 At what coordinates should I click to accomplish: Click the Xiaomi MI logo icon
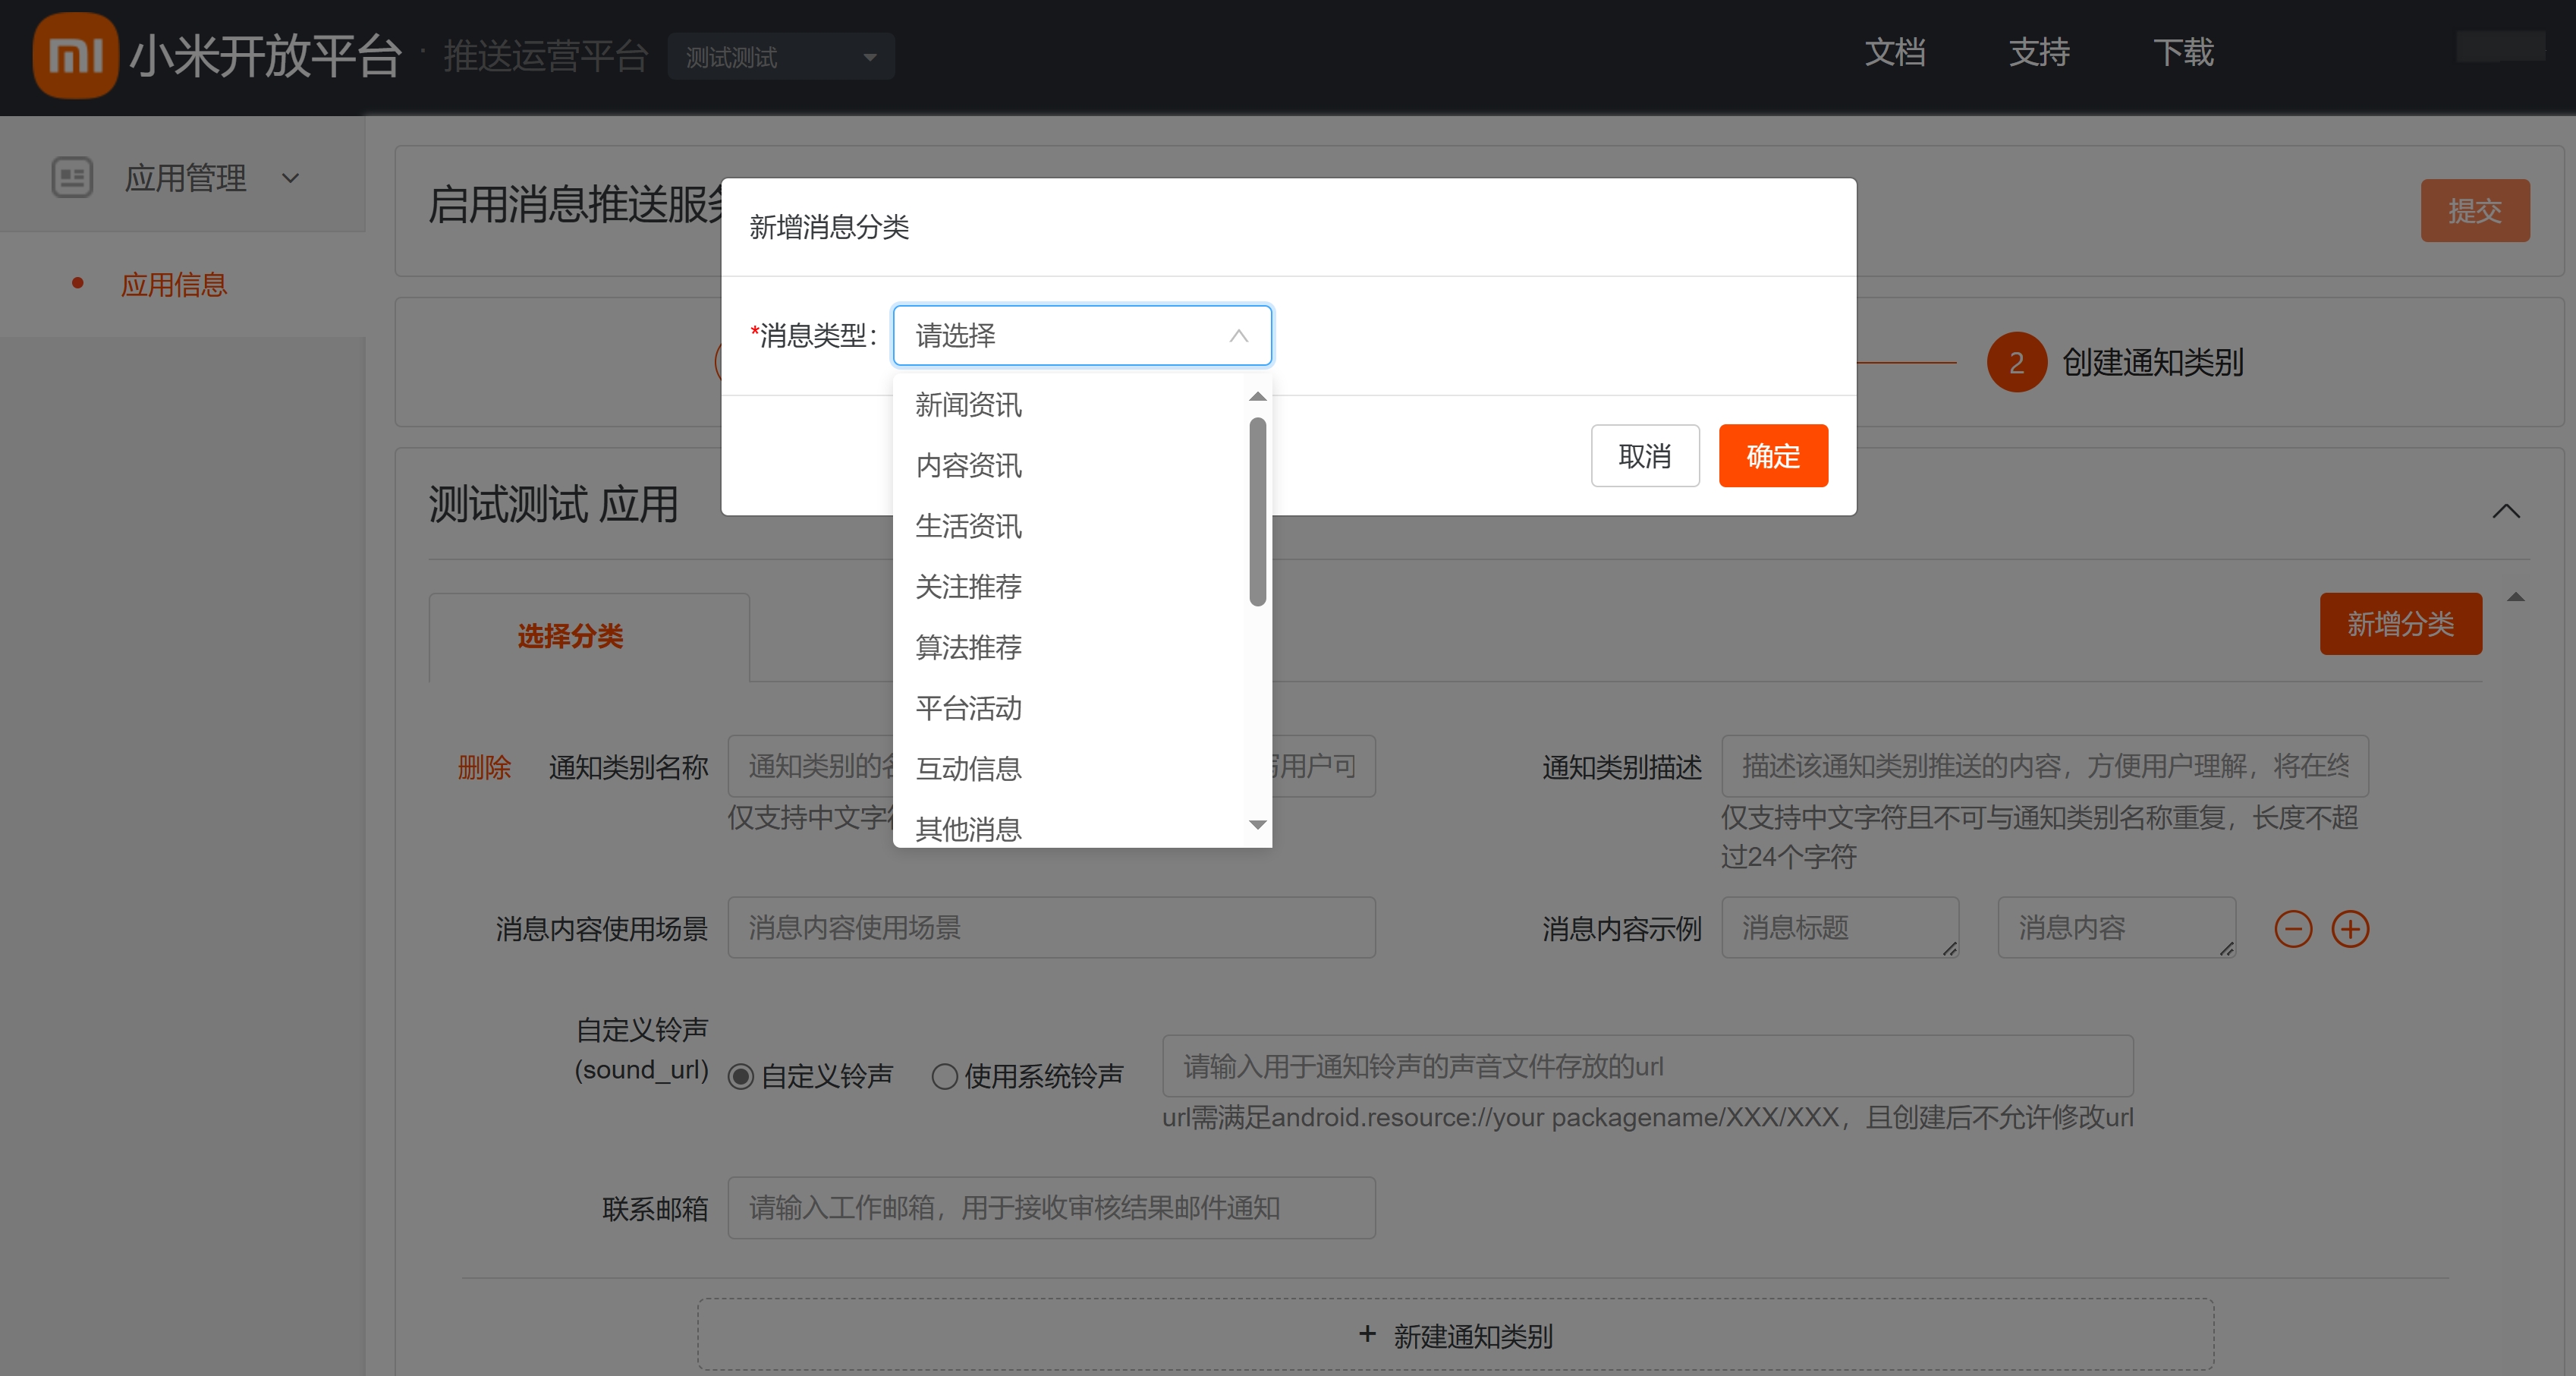click(x=75, y=55)
